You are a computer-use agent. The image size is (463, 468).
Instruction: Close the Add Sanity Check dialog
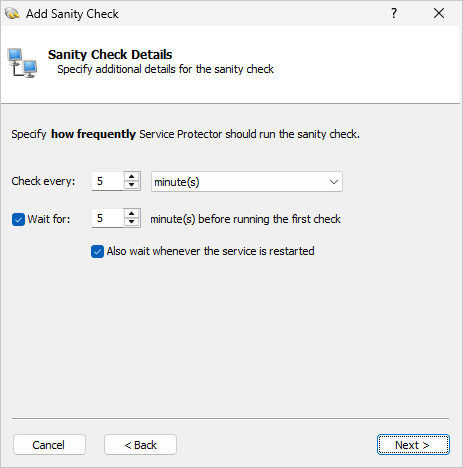point(439,13)
